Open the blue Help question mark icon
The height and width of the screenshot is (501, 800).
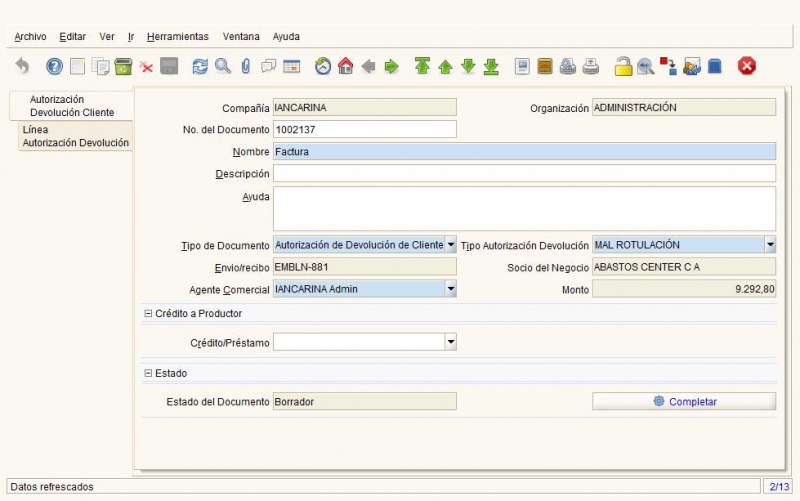(x=54, y=66)
